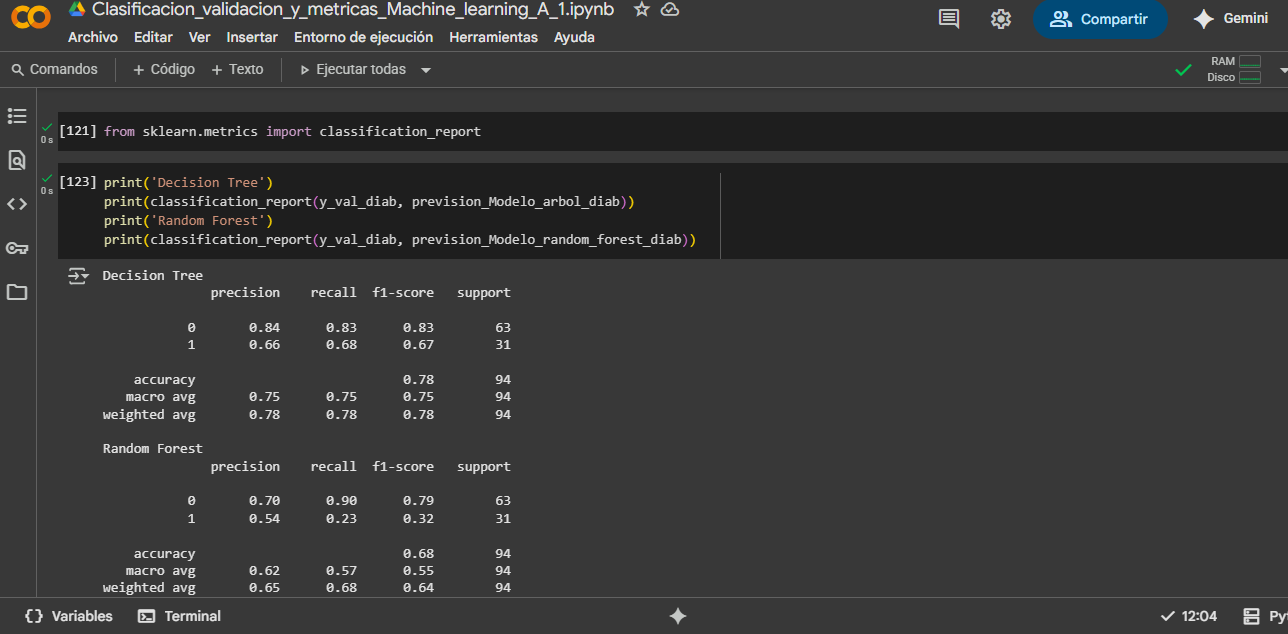Click Ejecutar todas button
1288x634 pixels.
coord(354,69)
